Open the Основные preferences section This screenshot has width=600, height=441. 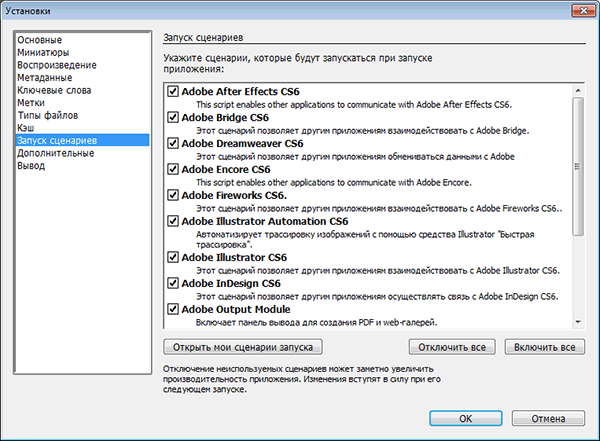coord(82,40)
